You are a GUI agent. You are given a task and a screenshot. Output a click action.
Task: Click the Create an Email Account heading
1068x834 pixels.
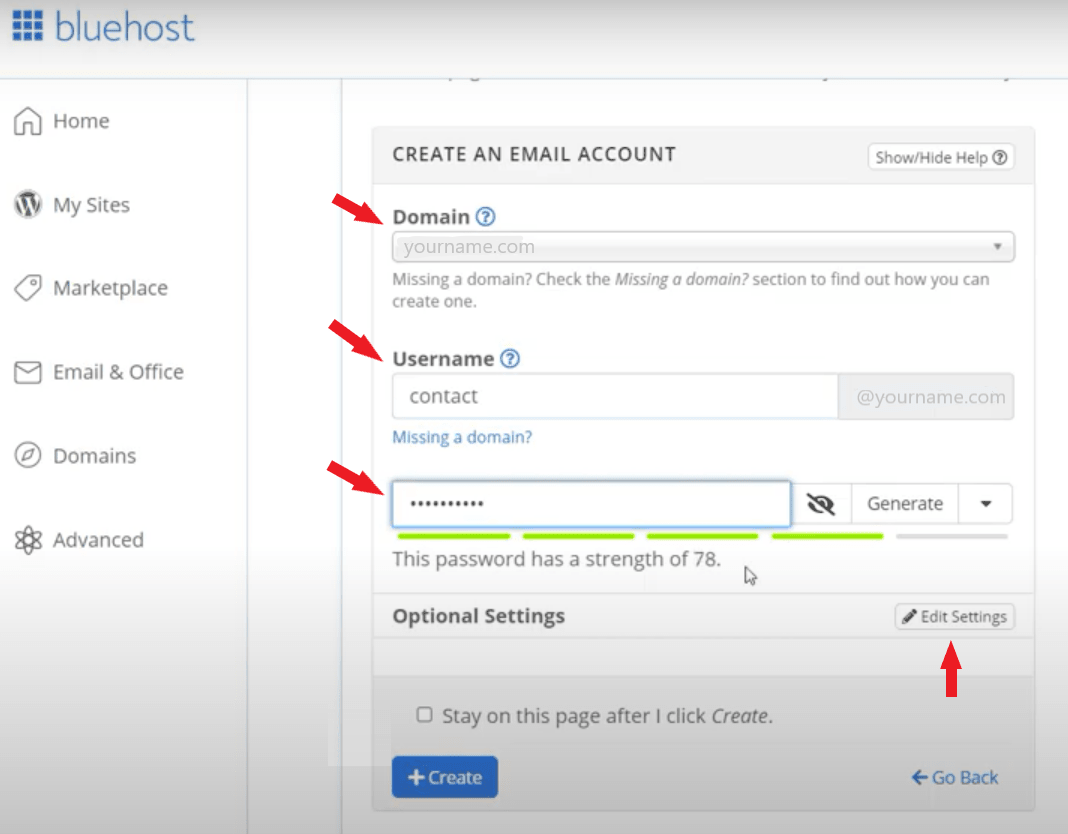click(534, 155)
